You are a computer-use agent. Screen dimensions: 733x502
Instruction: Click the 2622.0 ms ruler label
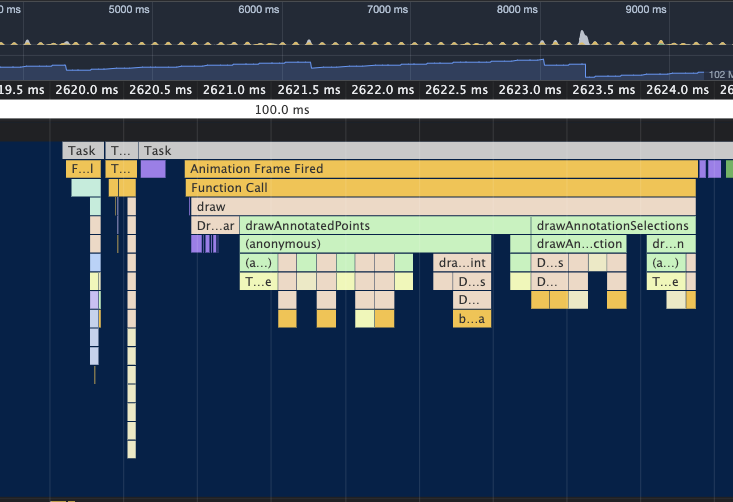(x=382, y=90)
